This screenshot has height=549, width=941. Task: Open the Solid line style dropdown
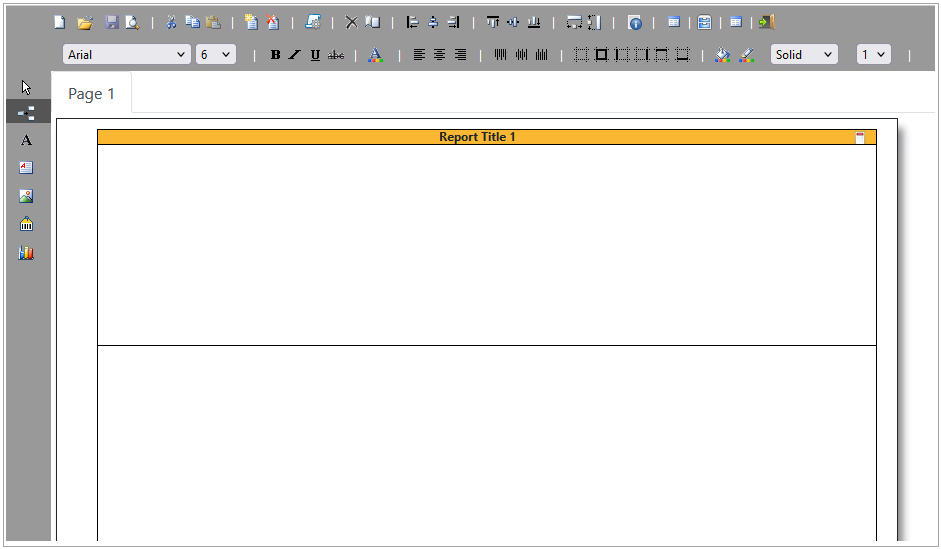(x=804, y=55)
